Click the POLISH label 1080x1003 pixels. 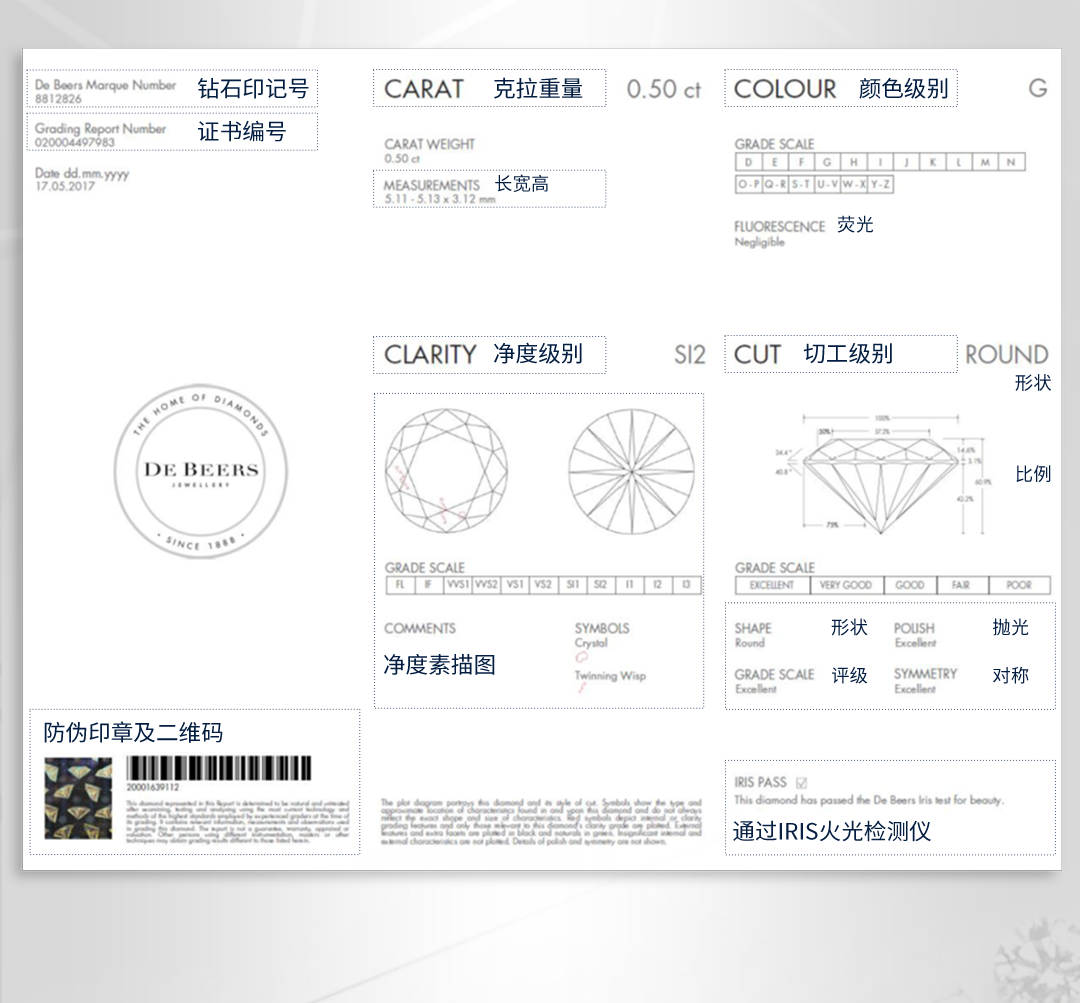coord(914,628)
